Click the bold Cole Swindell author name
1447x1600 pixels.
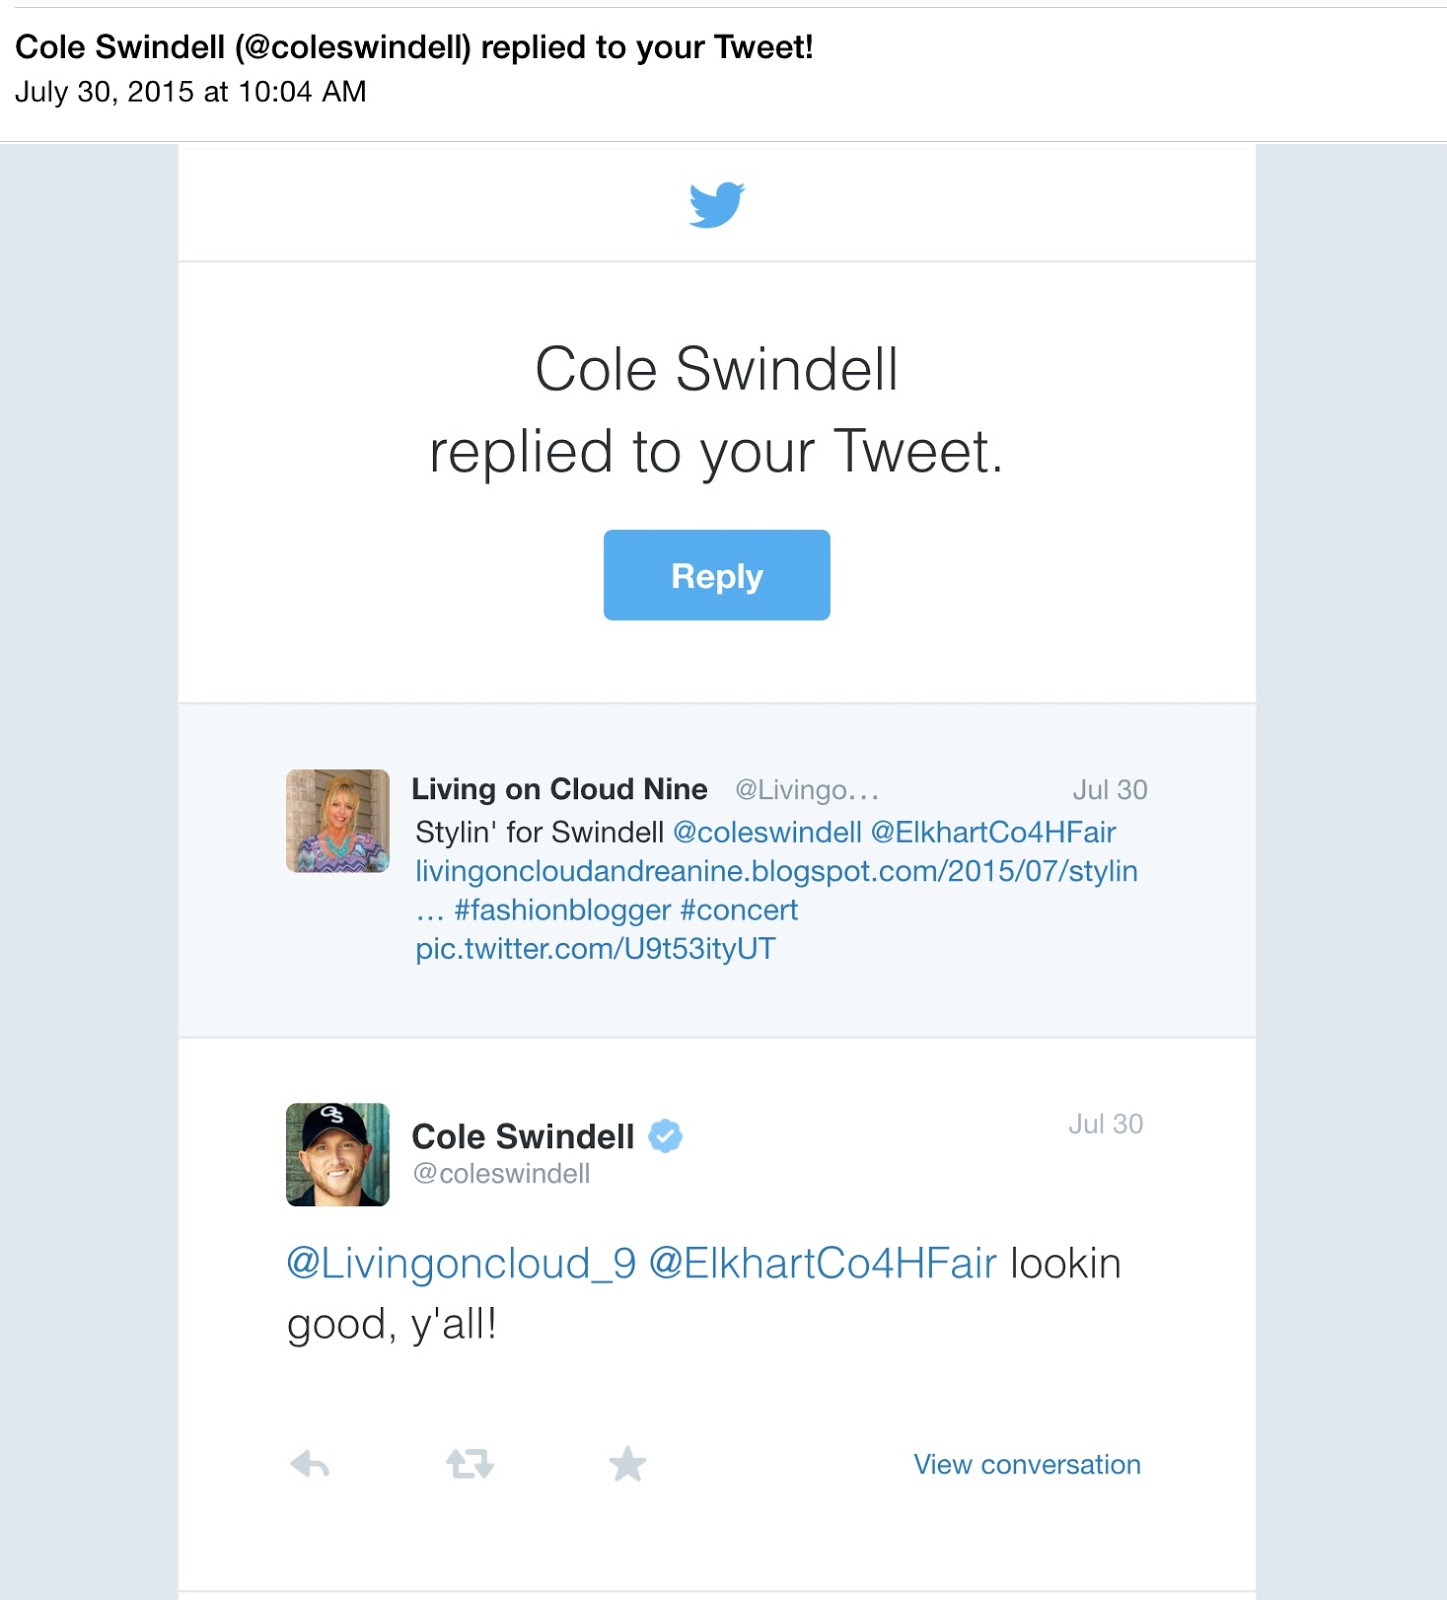(523, 1136)
